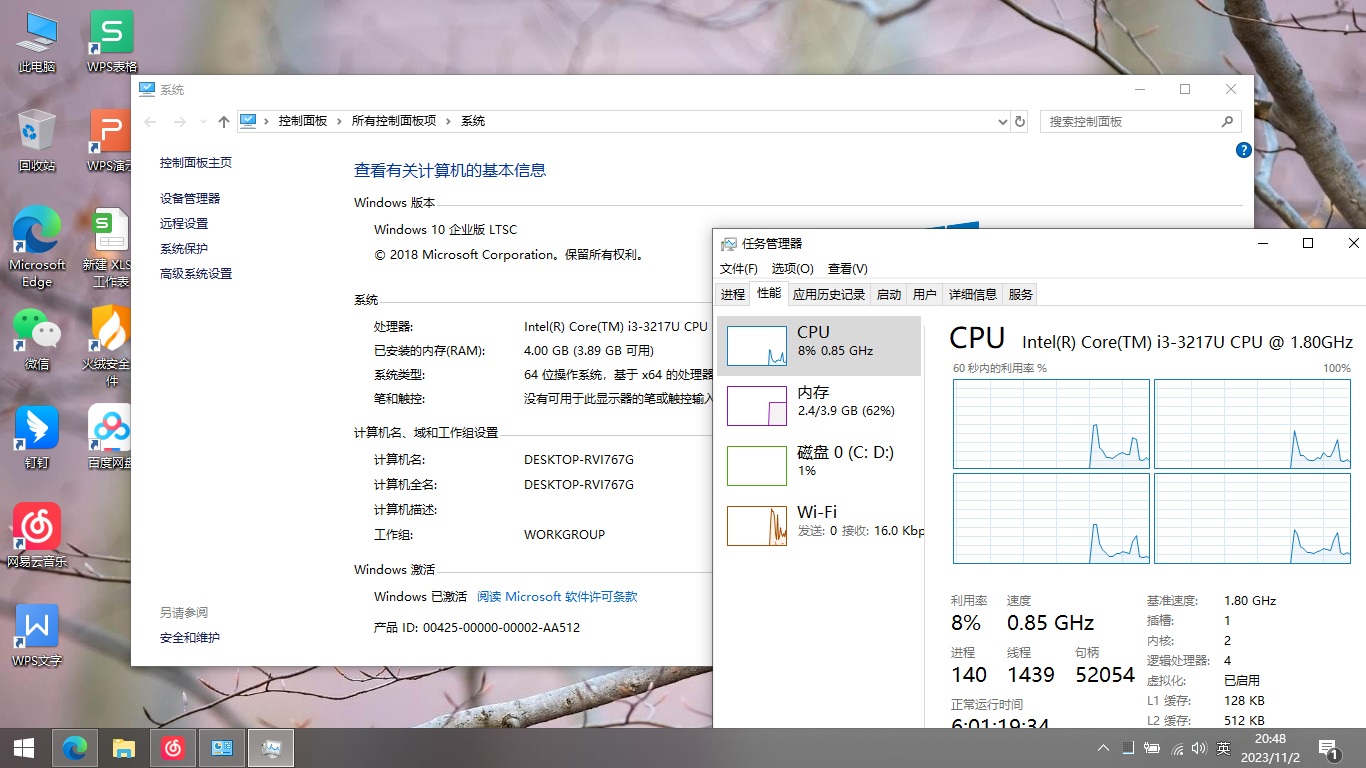
Task: Switch to System window via taskbar icon
Action: (221, 747)
